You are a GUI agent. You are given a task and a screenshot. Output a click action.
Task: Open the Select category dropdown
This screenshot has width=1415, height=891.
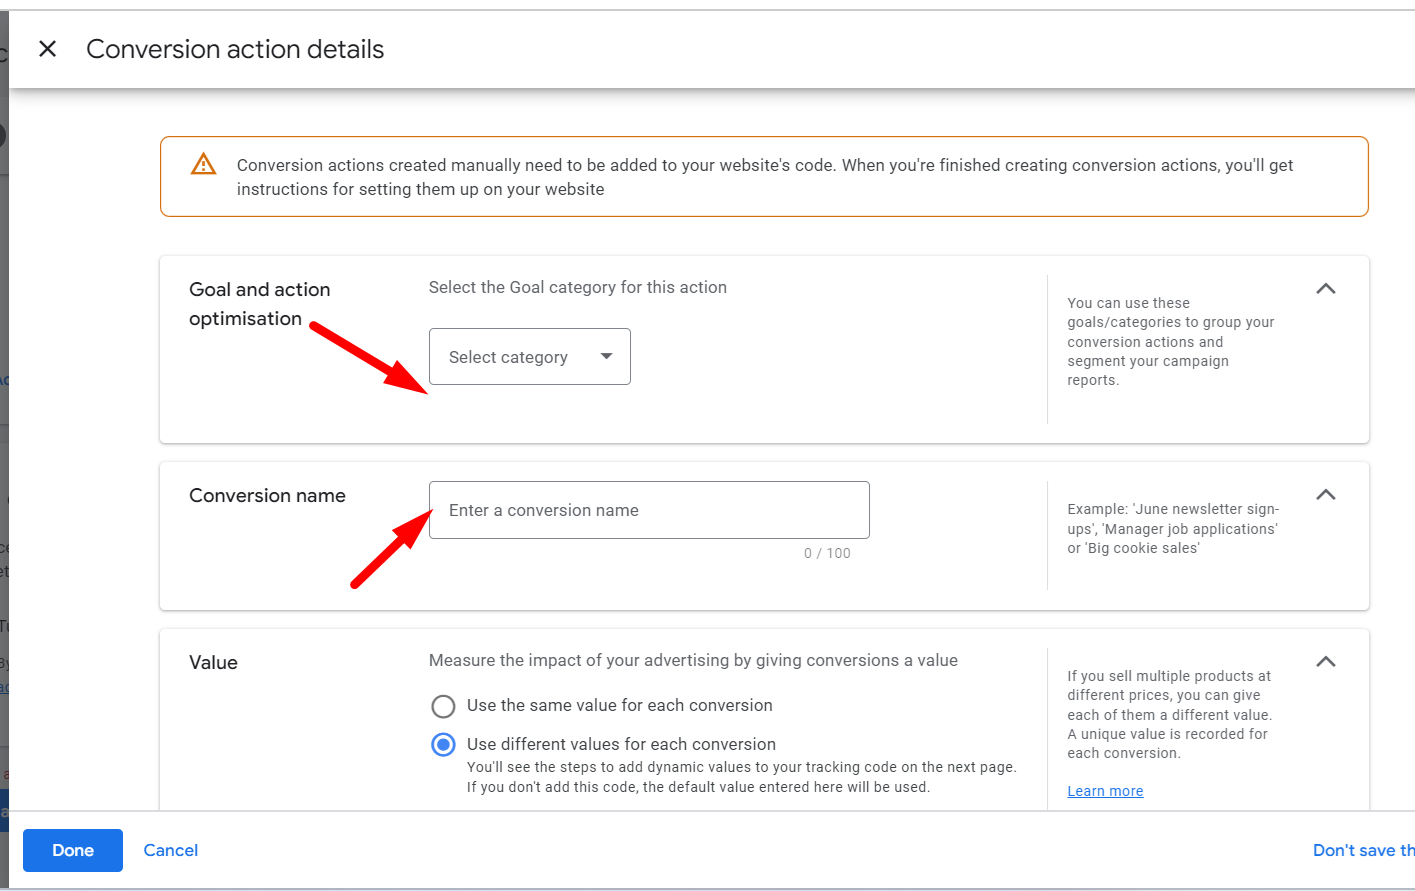(530, 357)
